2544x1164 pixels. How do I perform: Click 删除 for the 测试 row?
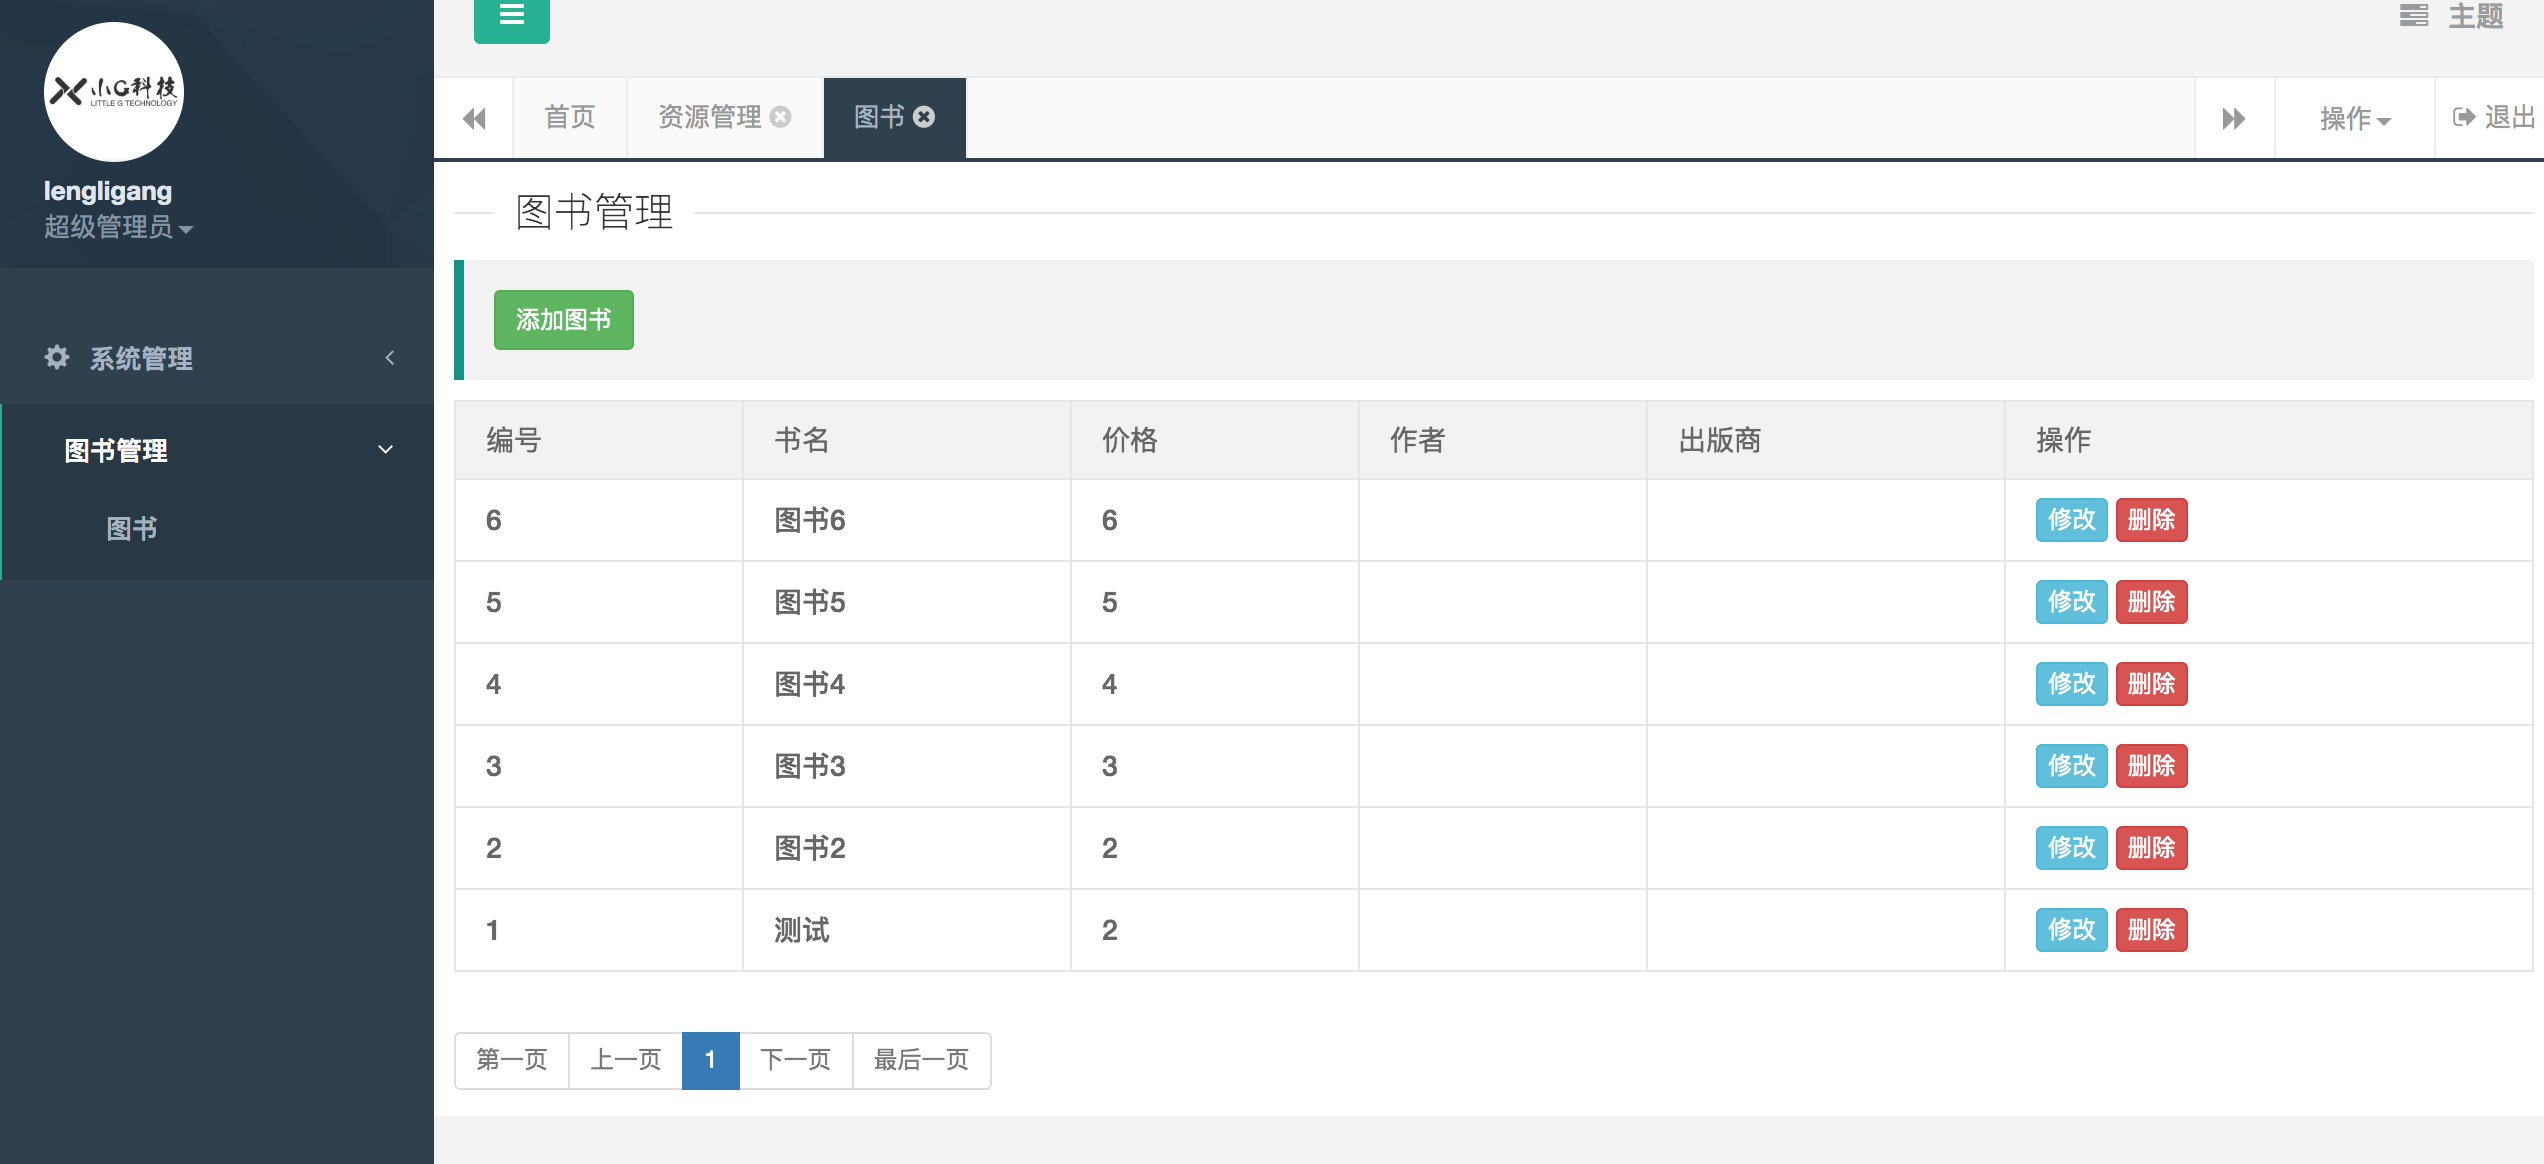pos(2150,930)
